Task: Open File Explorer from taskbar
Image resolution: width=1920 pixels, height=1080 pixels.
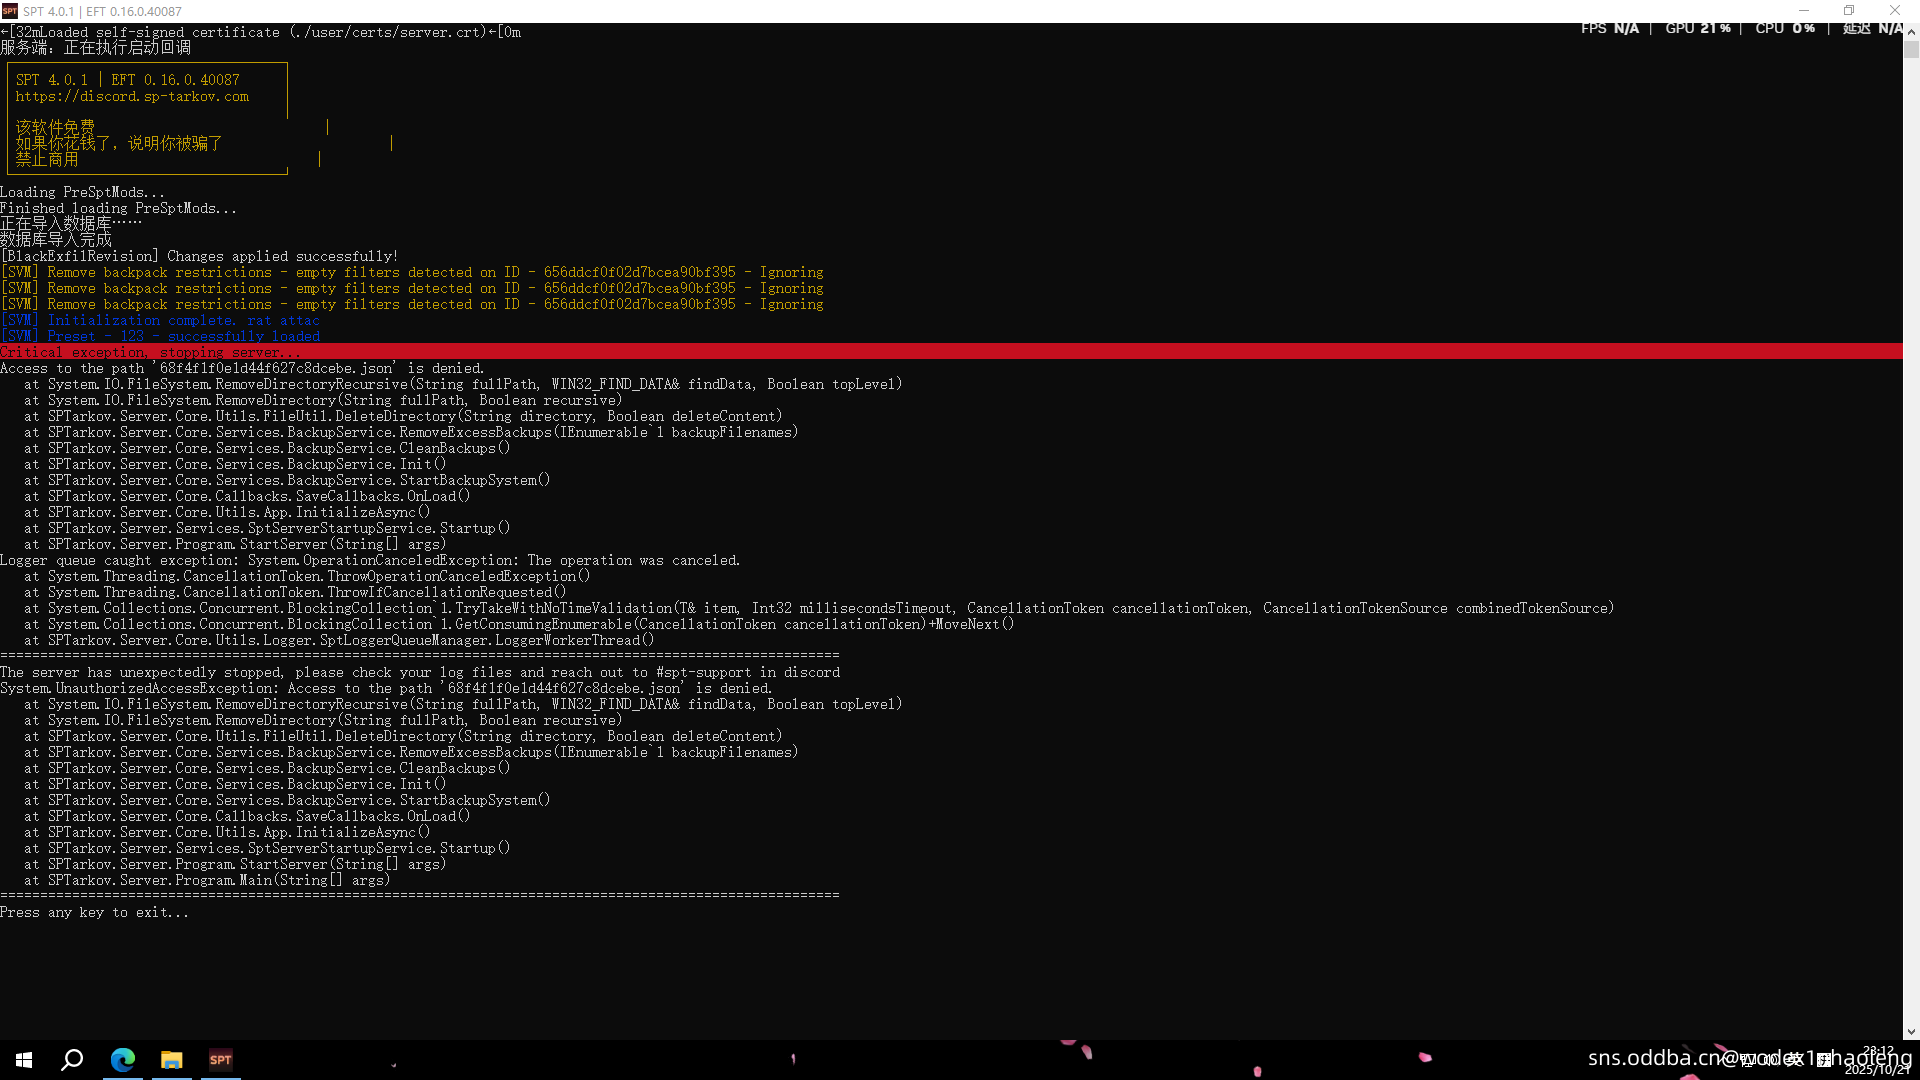Action: coord(172,1060)
